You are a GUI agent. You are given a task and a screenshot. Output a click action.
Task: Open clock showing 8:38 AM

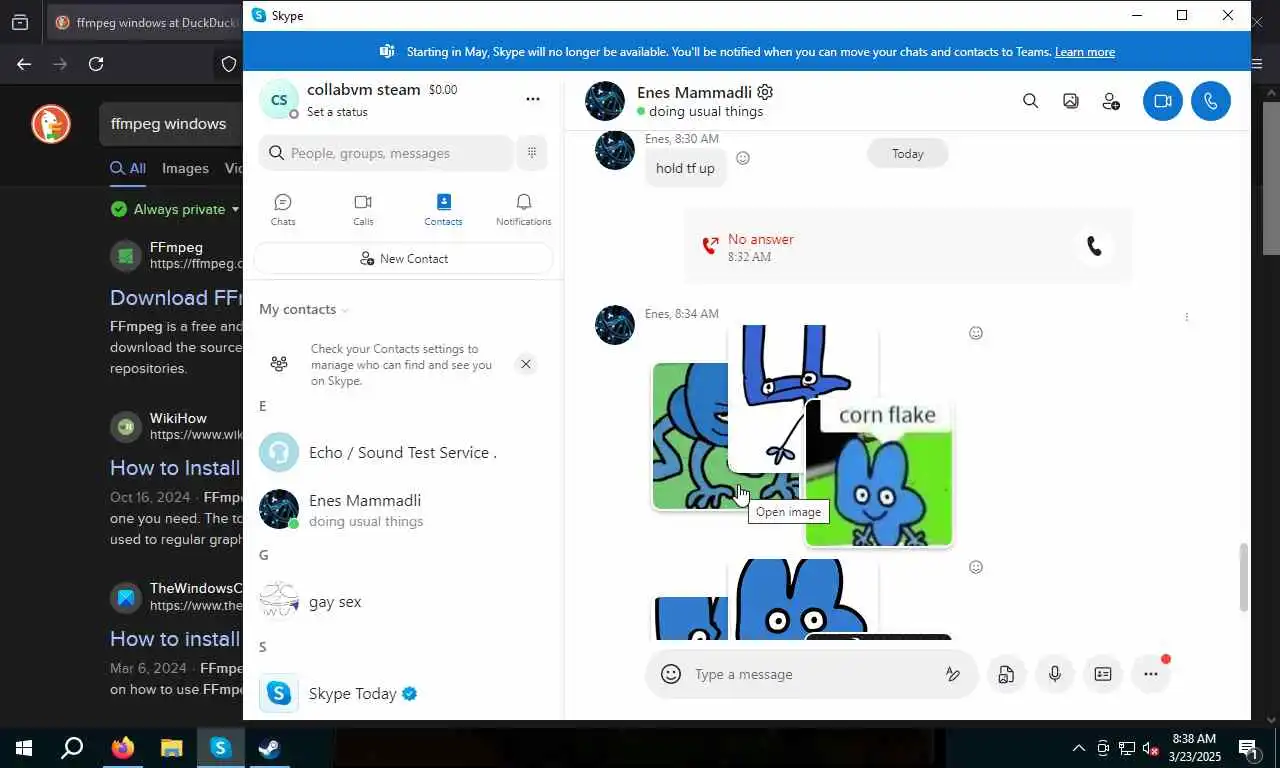tap(1193, 747)
